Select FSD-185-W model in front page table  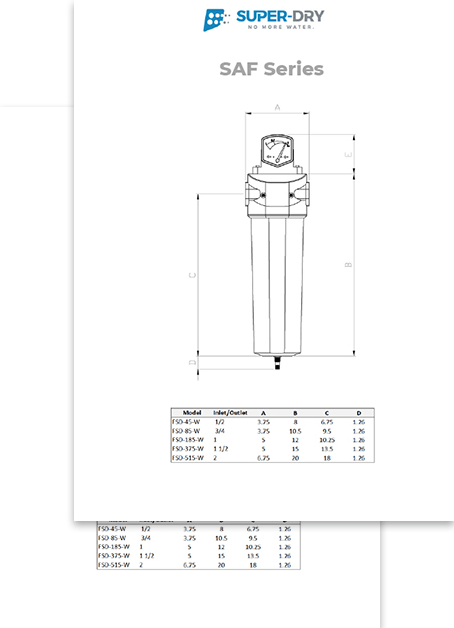tap(188, 440)
